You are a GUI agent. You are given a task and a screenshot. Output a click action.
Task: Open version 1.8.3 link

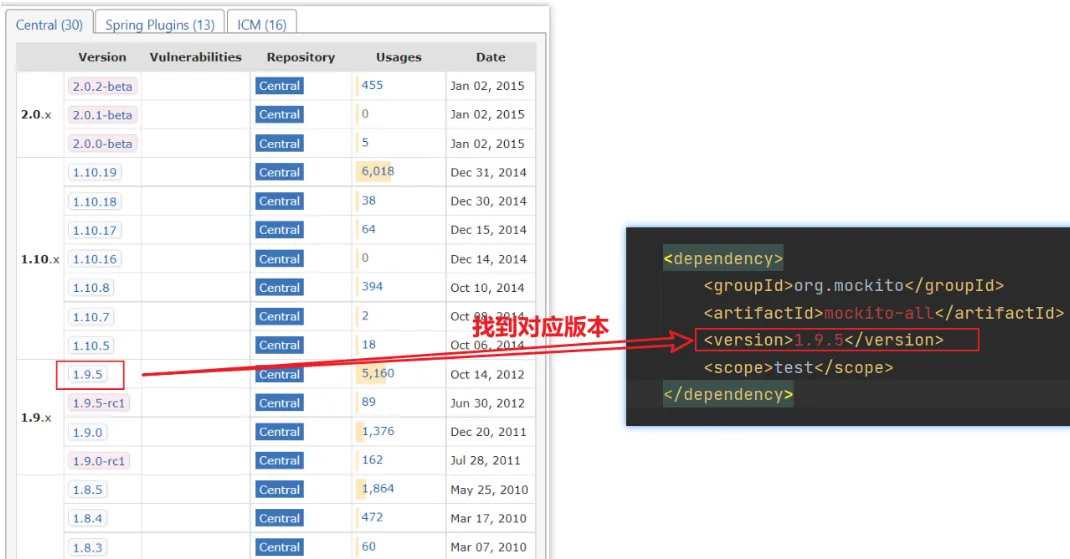(x=87, y=547)
